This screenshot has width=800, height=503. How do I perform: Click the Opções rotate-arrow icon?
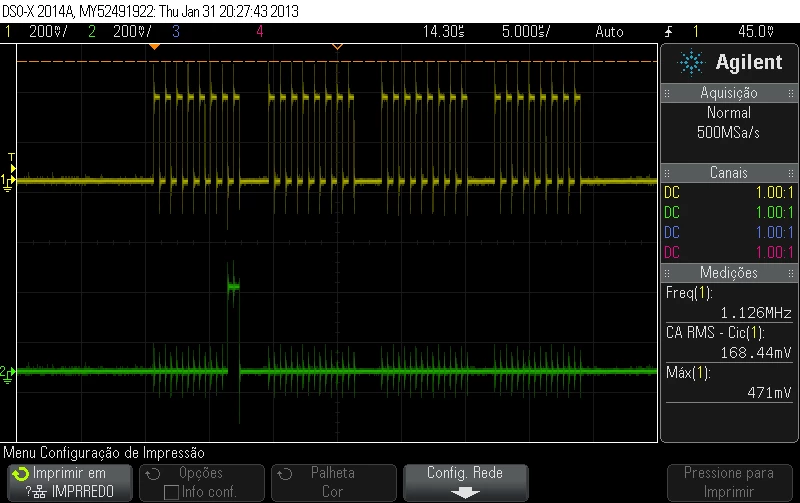152,474
